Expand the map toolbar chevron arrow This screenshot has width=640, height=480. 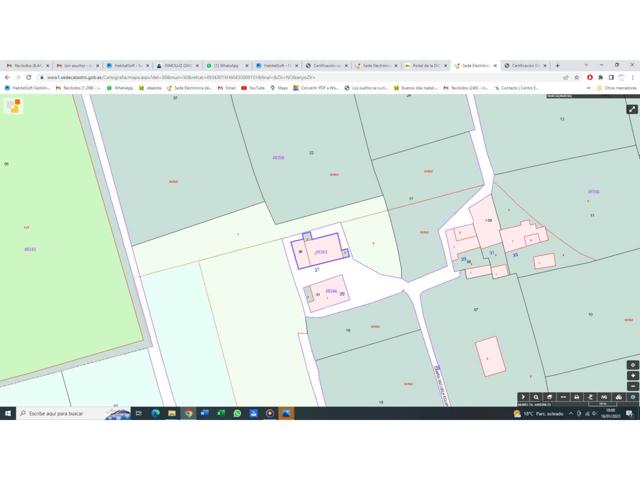tap(523, 397)
